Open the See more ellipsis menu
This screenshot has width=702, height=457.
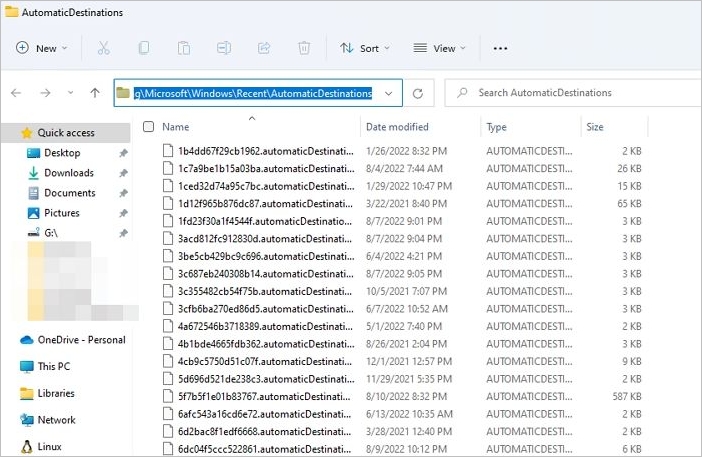click(x=501, y=48)
